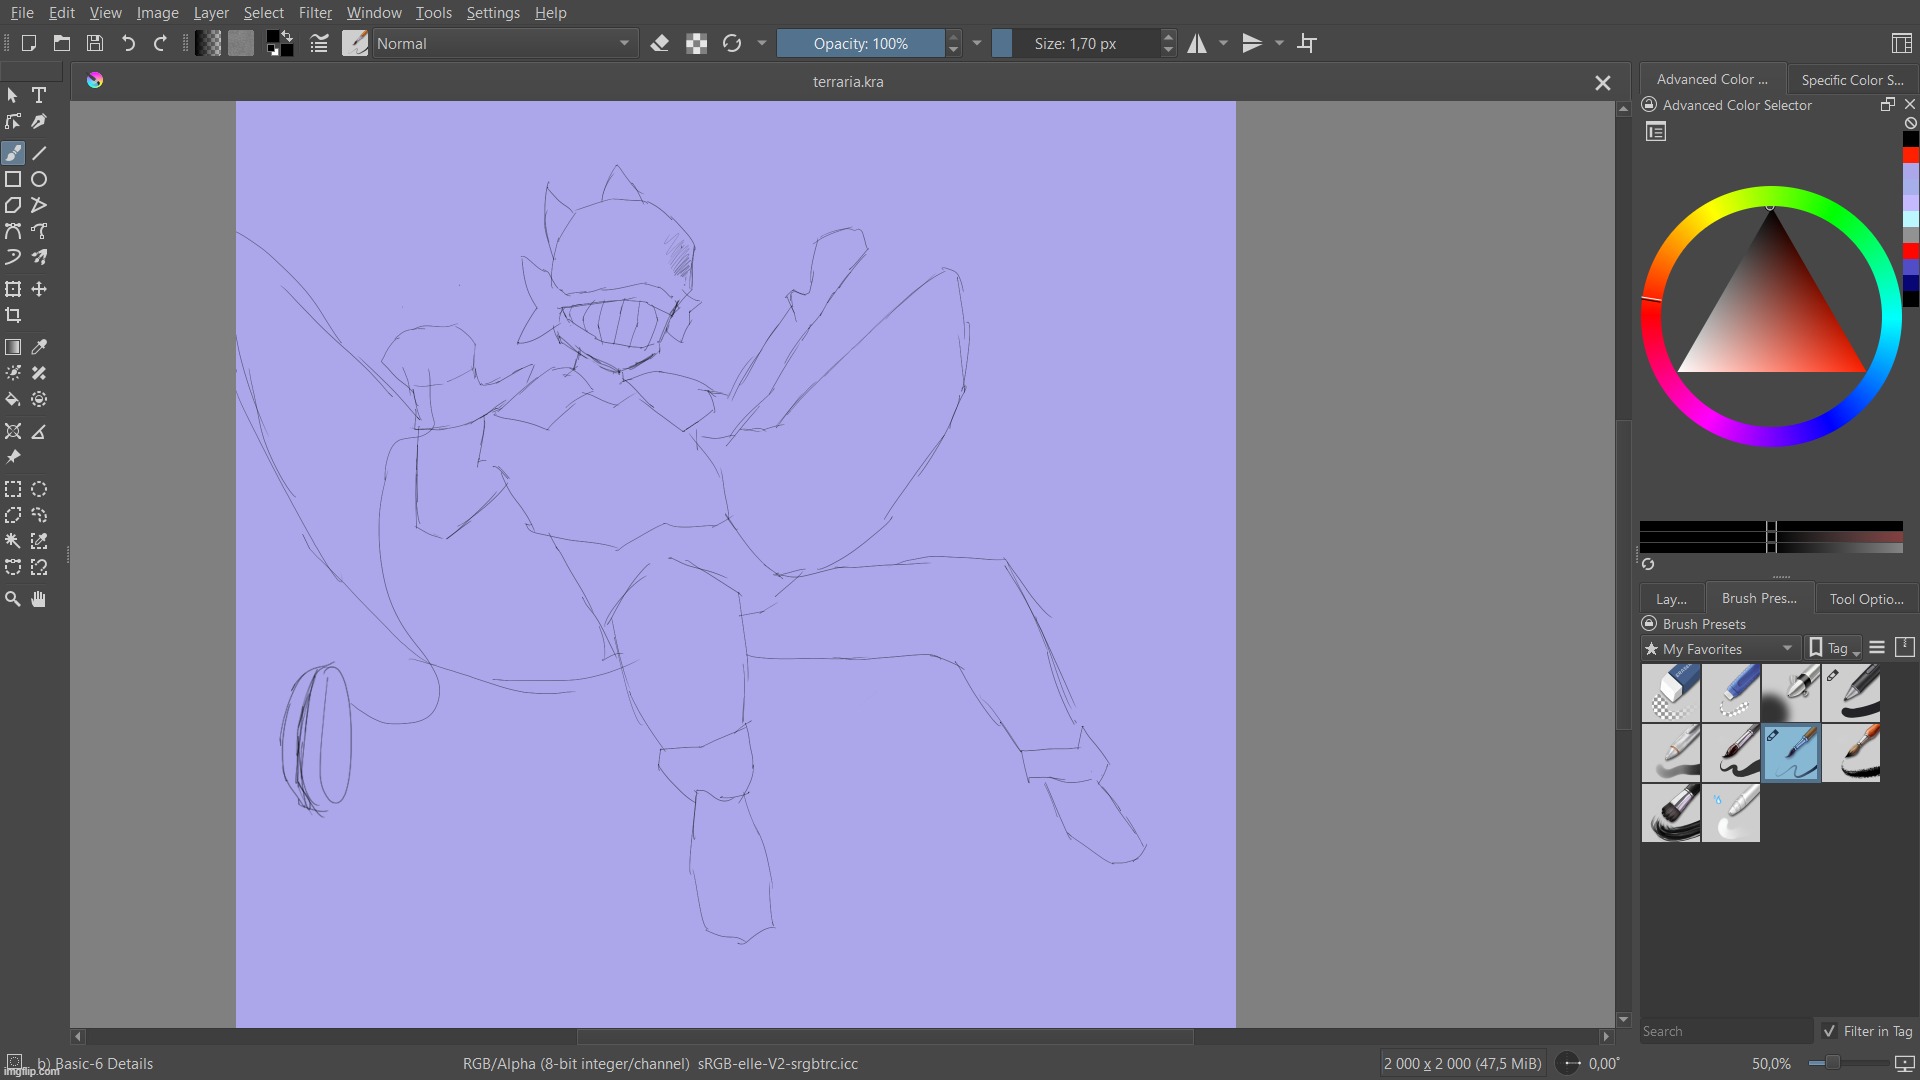Open the Edit Brush Settings button
This screenshot has height=1080, width=1920.
tap(319, 43)
